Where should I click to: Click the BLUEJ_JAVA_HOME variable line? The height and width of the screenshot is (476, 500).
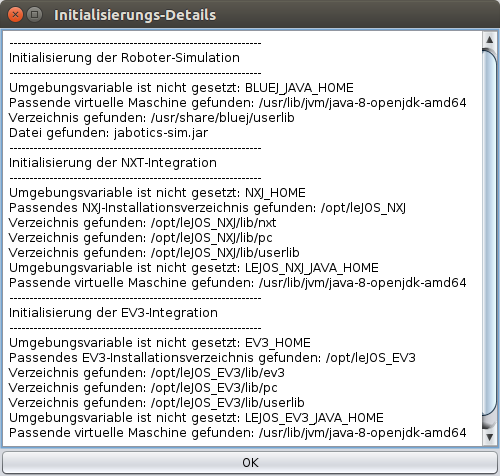tap(181, 88)
